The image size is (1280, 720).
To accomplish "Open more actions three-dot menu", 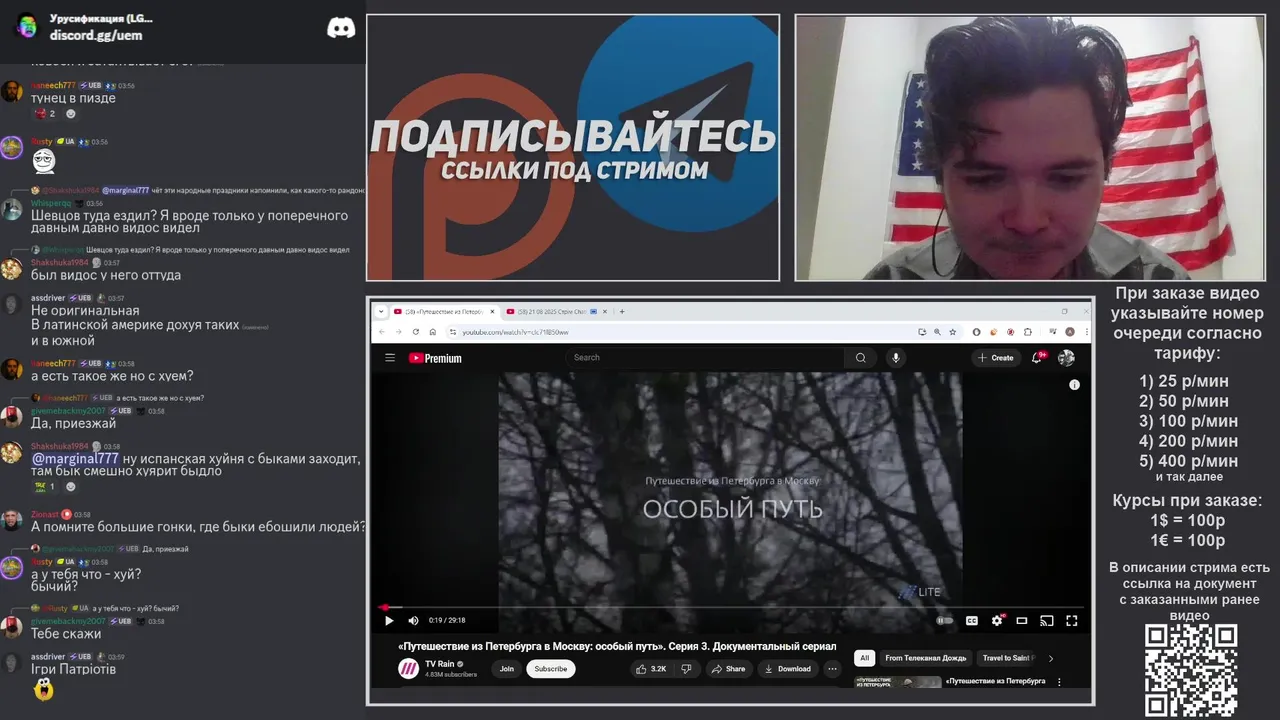I will (x=832, y=669).
